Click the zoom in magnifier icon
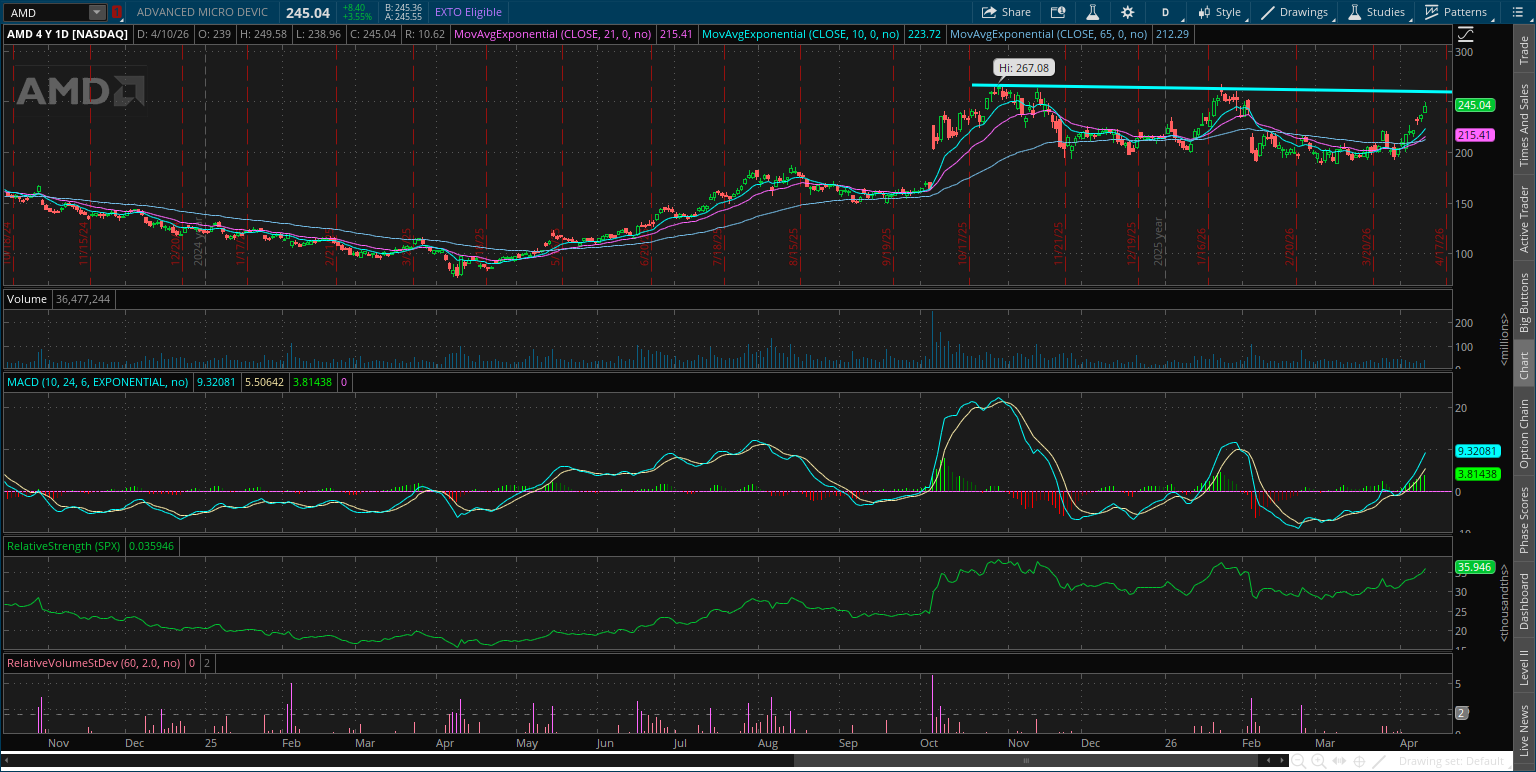 pos(1320,761)
